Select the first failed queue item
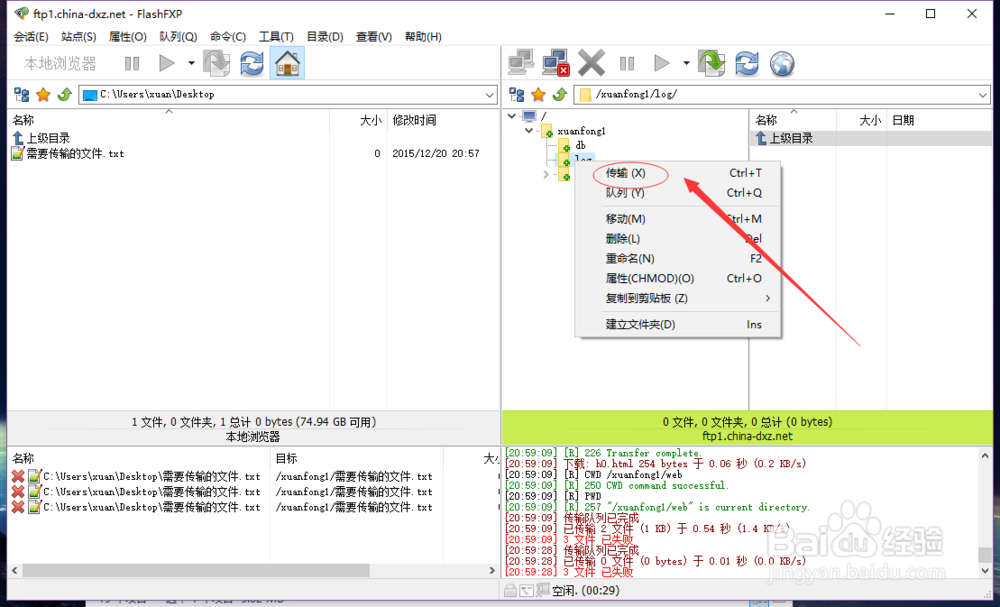 coord(222,476)
